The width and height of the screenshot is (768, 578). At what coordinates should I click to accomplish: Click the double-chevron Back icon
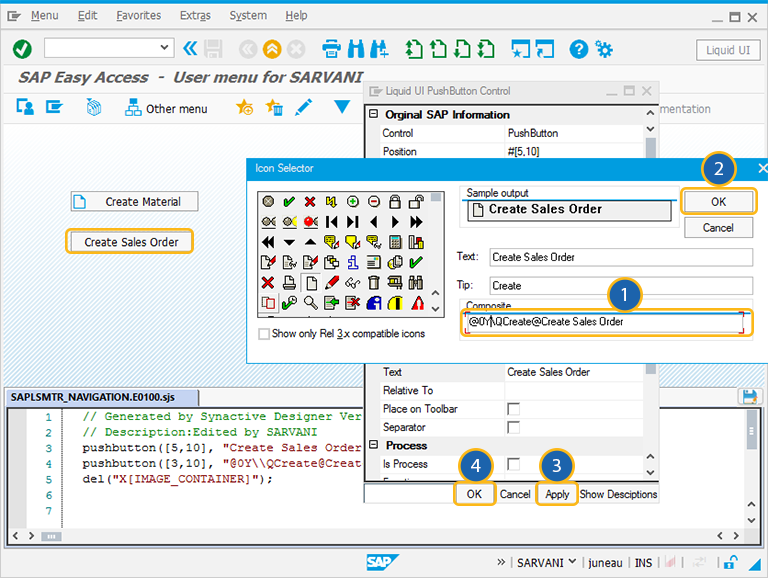coord(190,48)
